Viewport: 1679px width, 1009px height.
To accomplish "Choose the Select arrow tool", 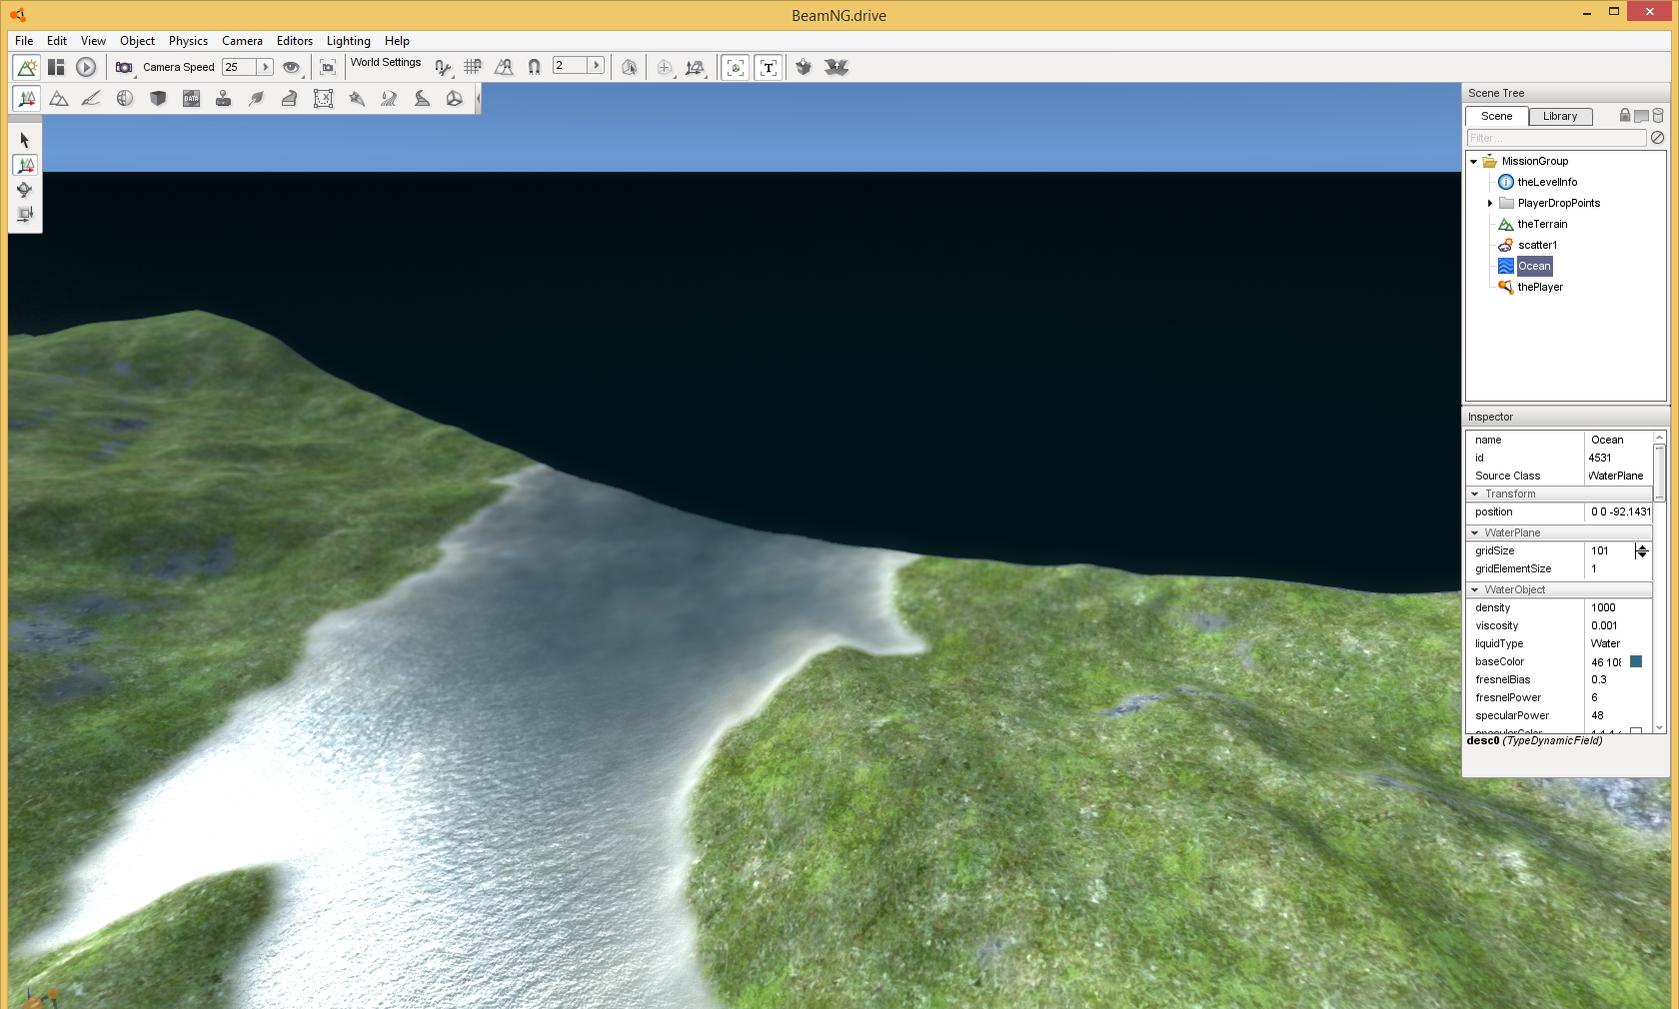I will [25, 140].
